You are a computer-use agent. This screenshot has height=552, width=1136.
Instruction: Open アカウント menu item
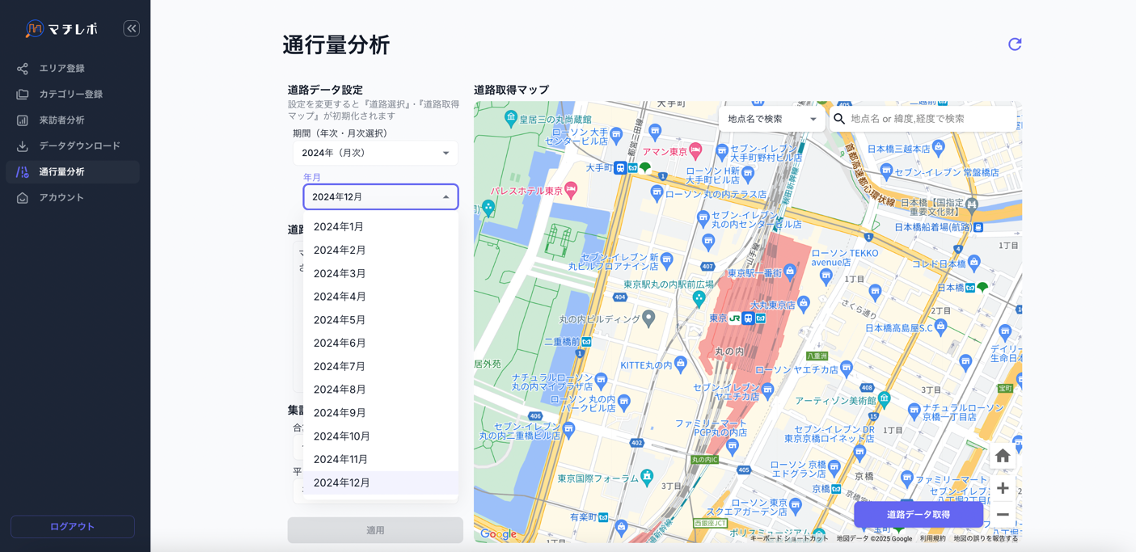[72, 198]
